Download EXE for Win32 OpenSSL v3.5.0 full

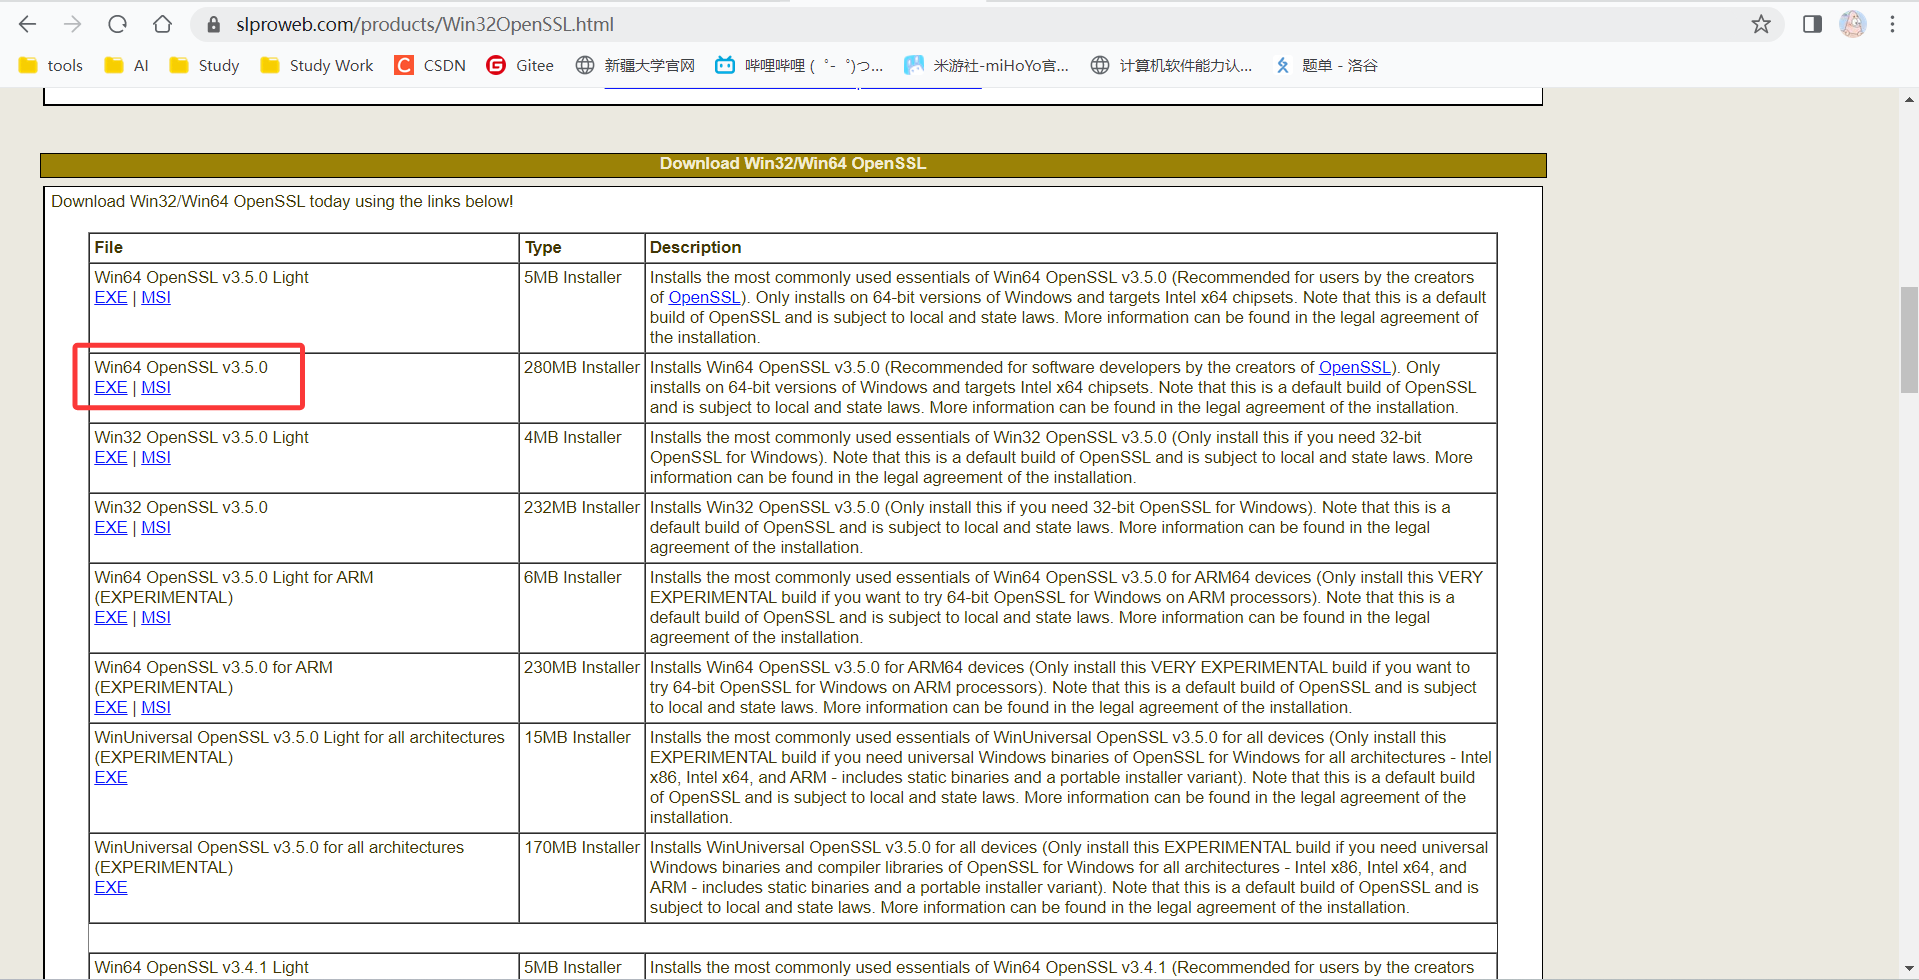pyautogui.click(x=111, y=527)
